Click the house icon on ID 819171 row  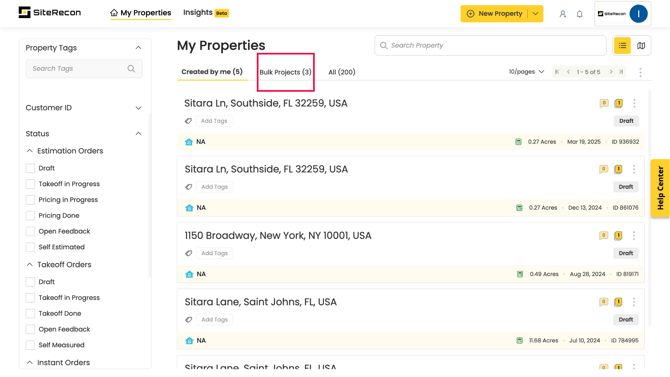click(189, 274)
